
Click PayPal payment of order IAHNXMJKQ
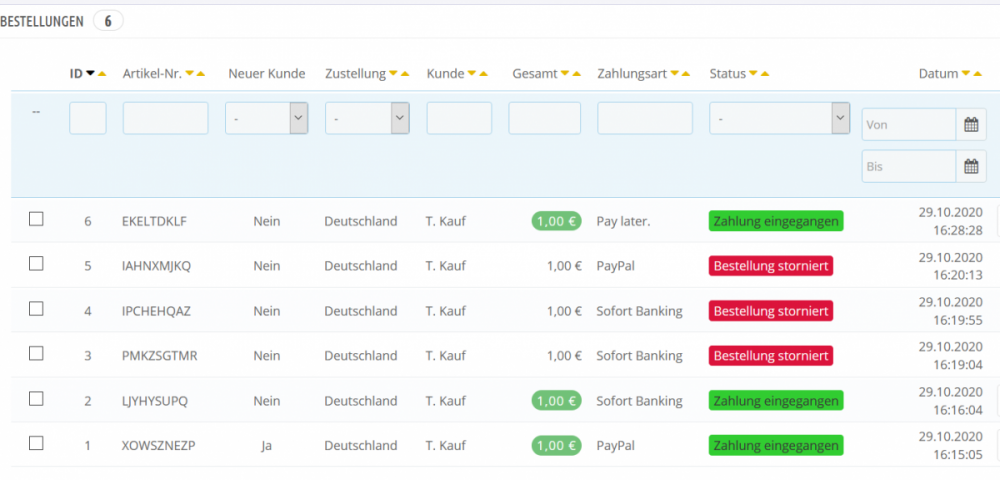click(615, 266)
